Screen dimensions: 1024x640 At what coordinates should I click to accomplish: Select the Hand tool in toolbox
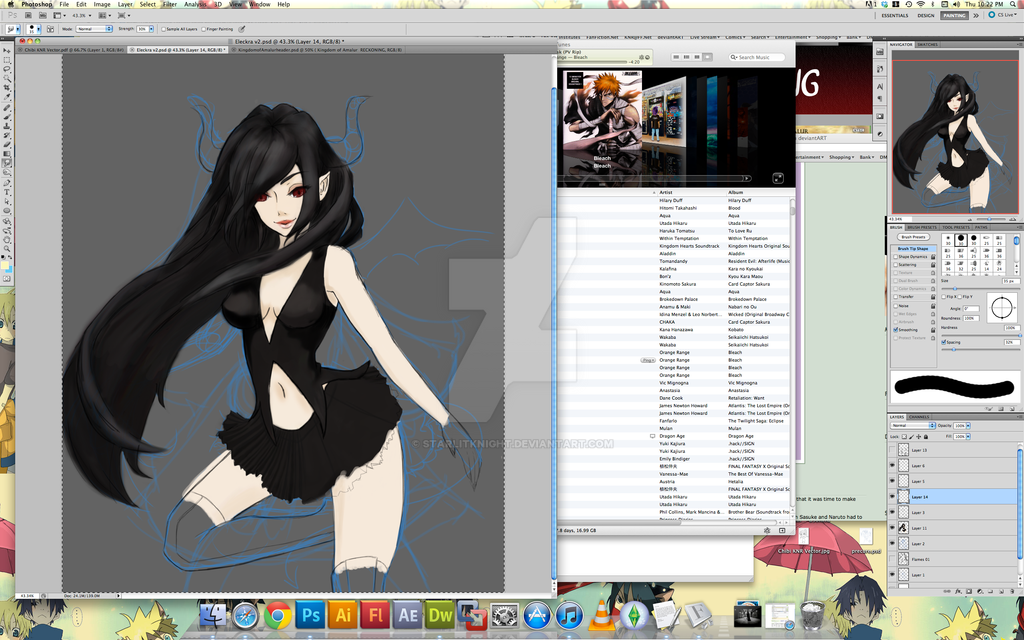pyautogui.click(x=7, y=239)
